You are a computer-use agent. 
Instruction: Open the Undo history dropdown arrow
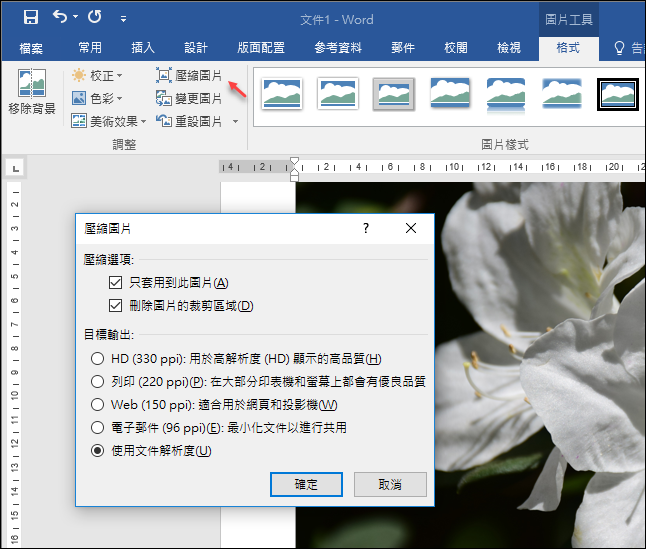coord(75,17)
